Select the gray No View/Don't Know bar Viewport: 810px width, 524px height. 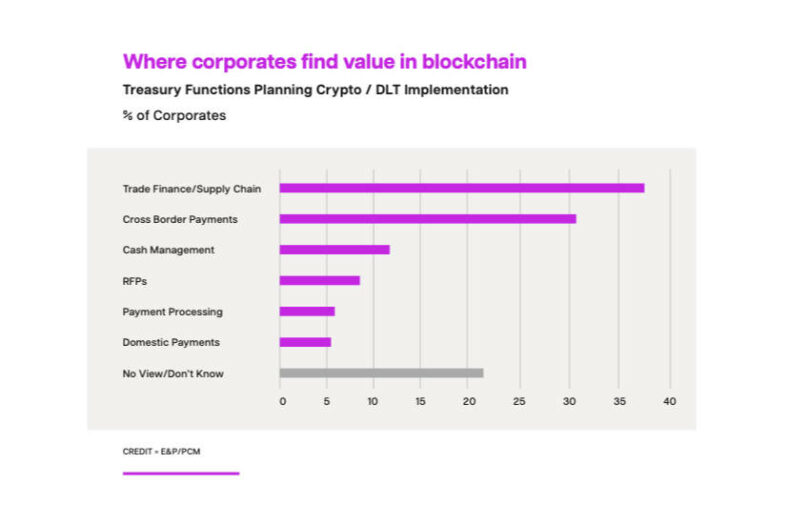pyautogui.click(x=381, y=373)
